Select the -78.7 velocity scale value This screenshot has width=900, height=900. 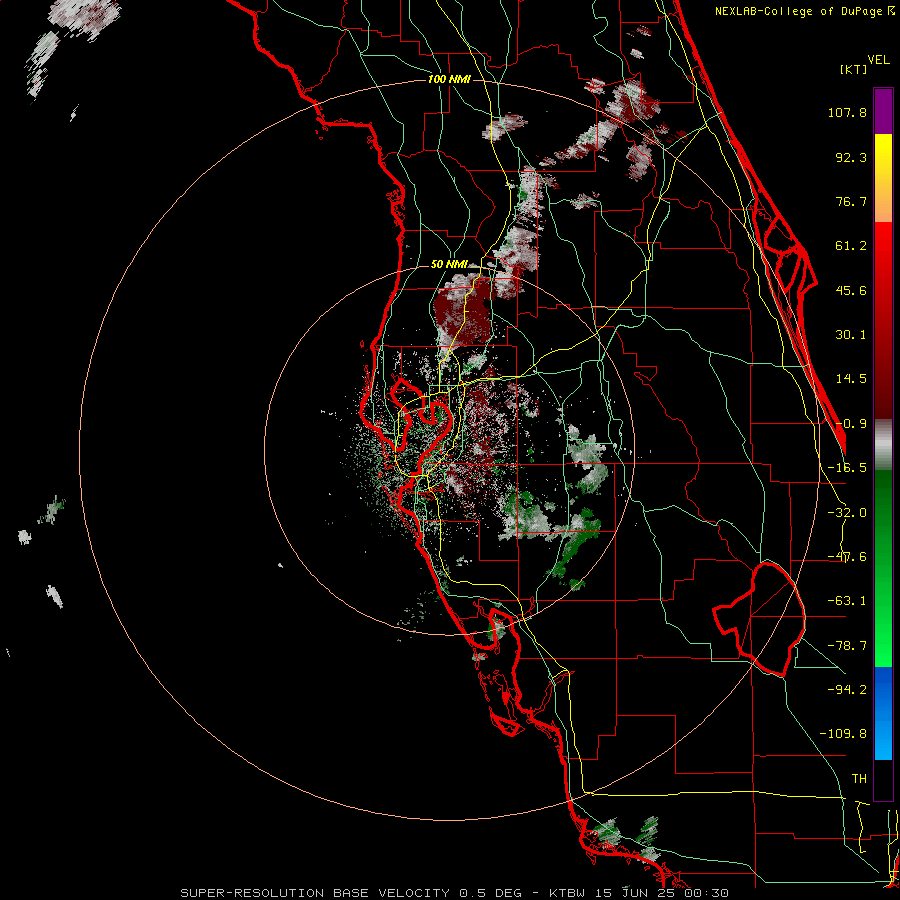[847, 646]
